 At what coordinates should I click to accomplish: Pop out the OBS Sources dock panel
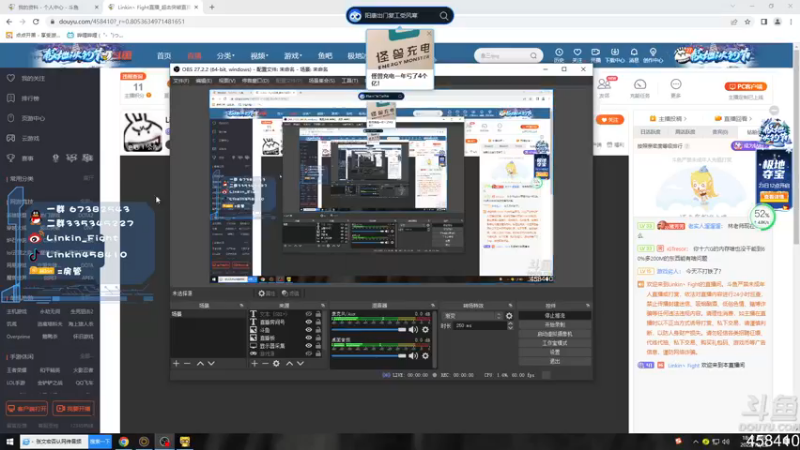tap(322, 306)
